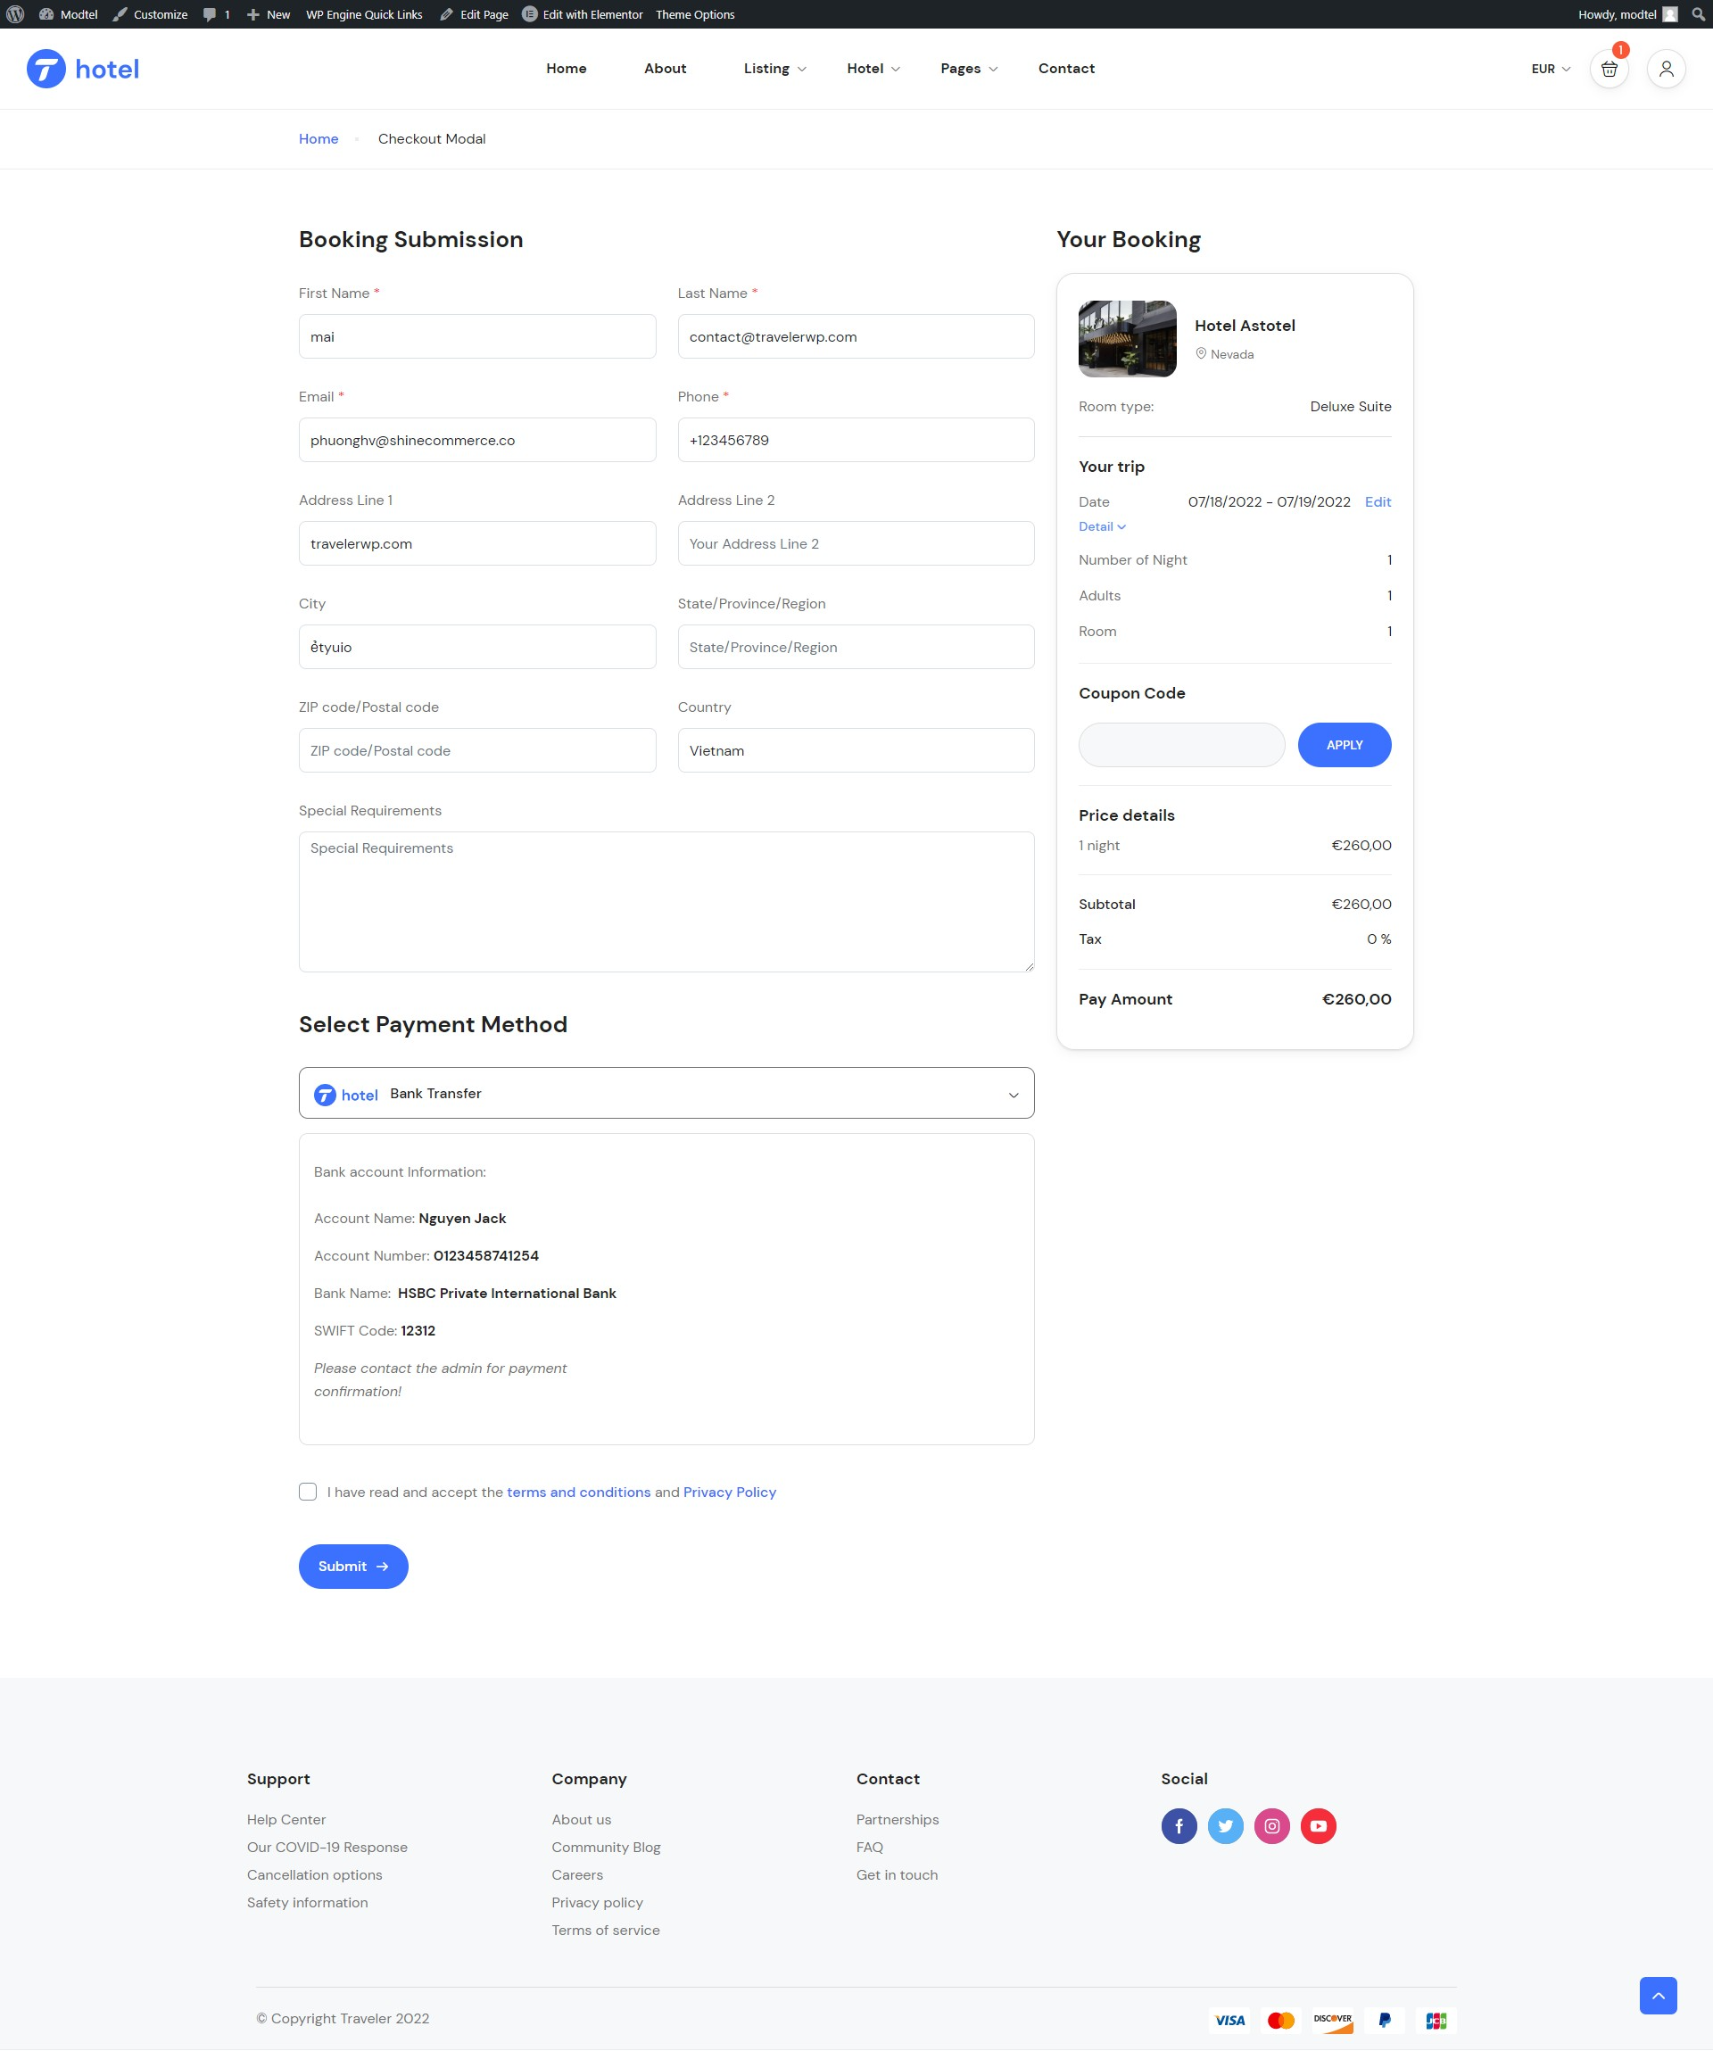Open the Facebook social icon
Image resolution: width=1713 pixels, height=2051 pixels.
pos(1179,1826)
